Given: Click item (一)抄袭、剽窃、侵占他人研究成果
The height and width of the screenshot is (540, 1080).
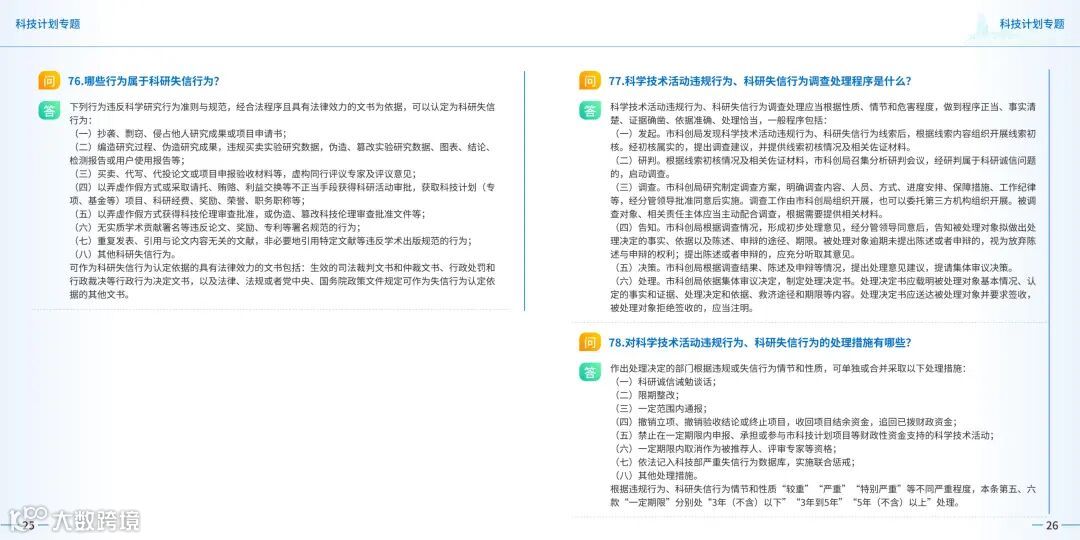Looking at the screenshot, I should 179,133.
